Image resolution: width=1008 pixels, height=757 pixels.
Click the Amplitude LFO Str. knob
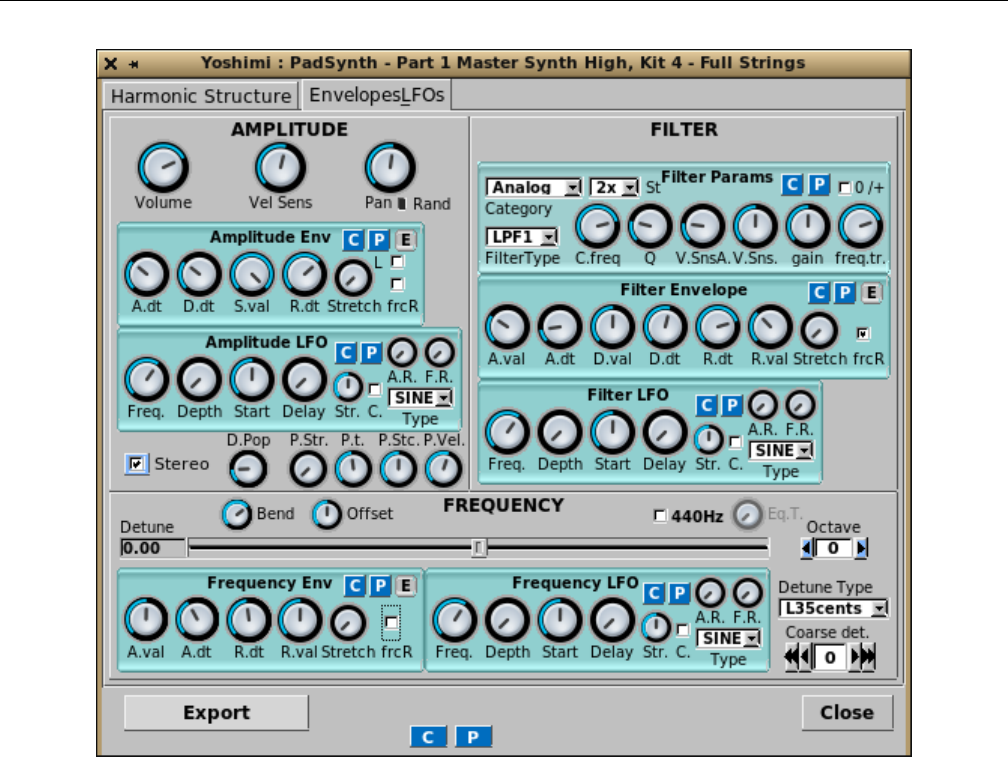pyautogui.click(x=348, y=386)
